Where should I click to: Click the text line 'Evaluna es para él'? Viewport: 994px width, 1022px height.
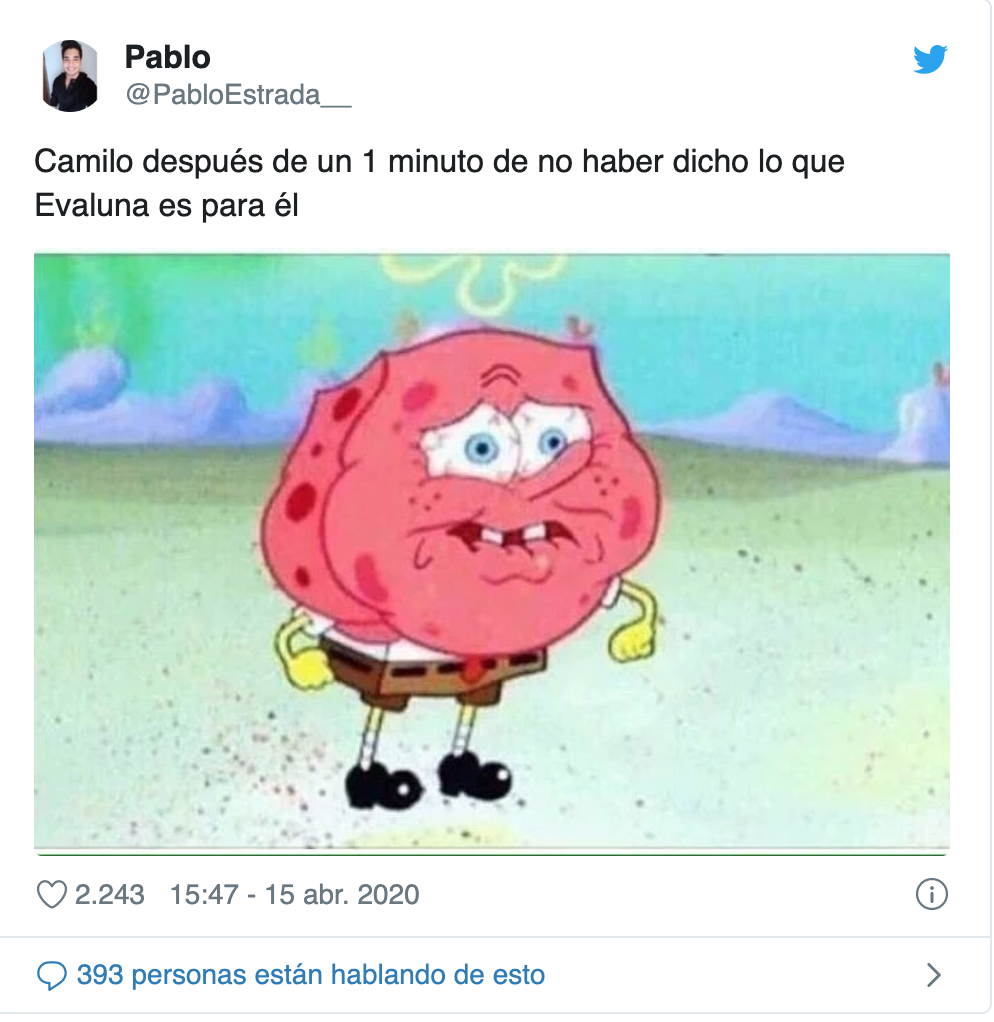point(167,206)
